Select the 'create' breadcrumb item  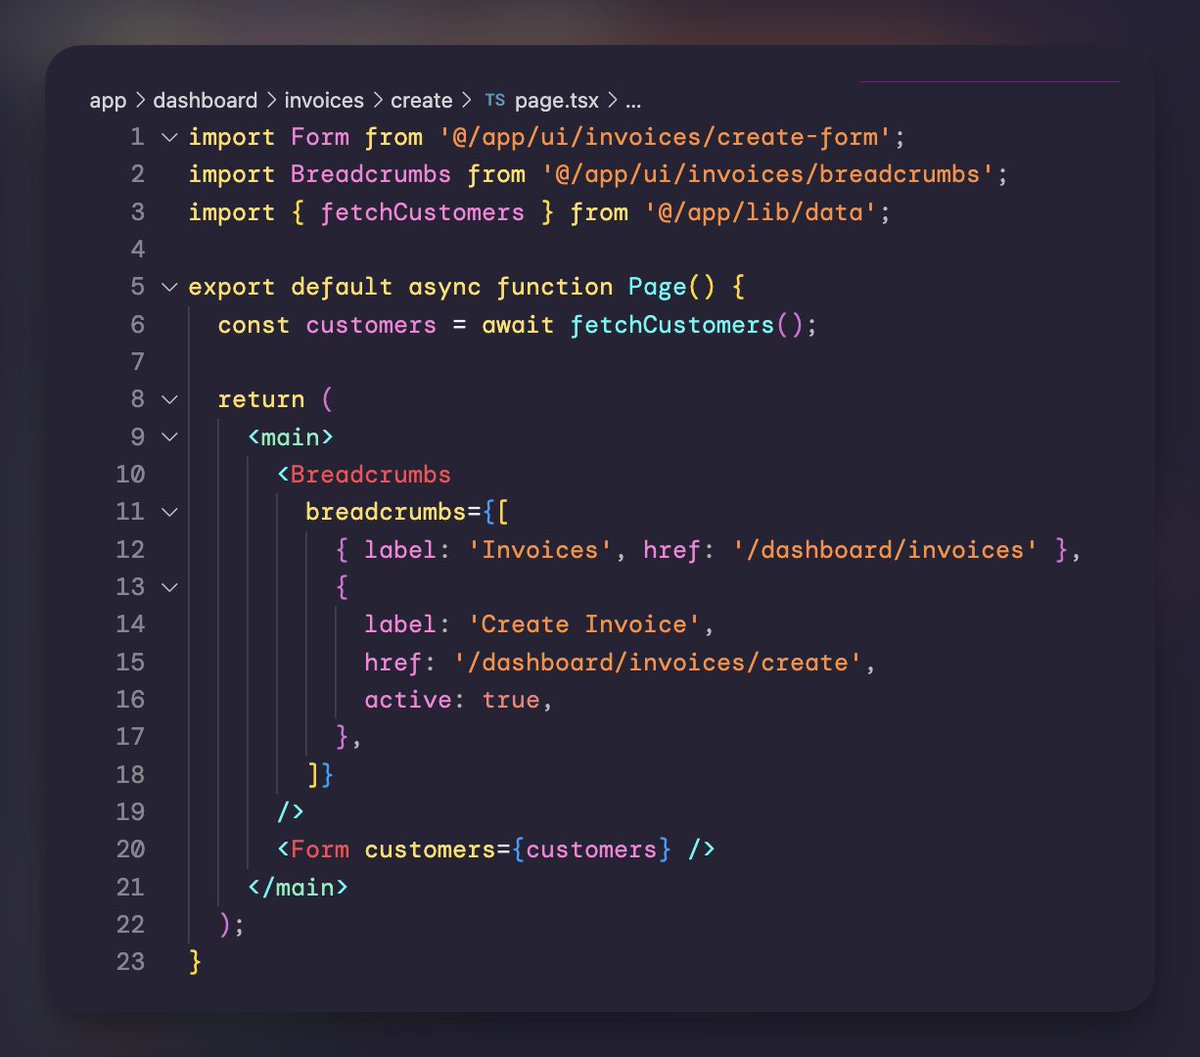click(x=421, y=100)
